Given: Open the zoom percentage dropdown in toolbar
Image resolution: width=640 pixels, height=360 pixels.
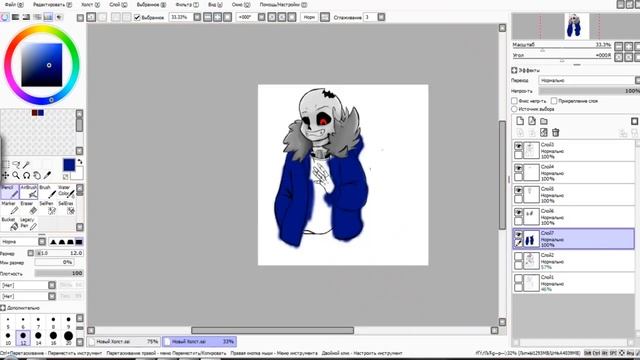Looking at the screenshot, I should (x=197, y=17).
